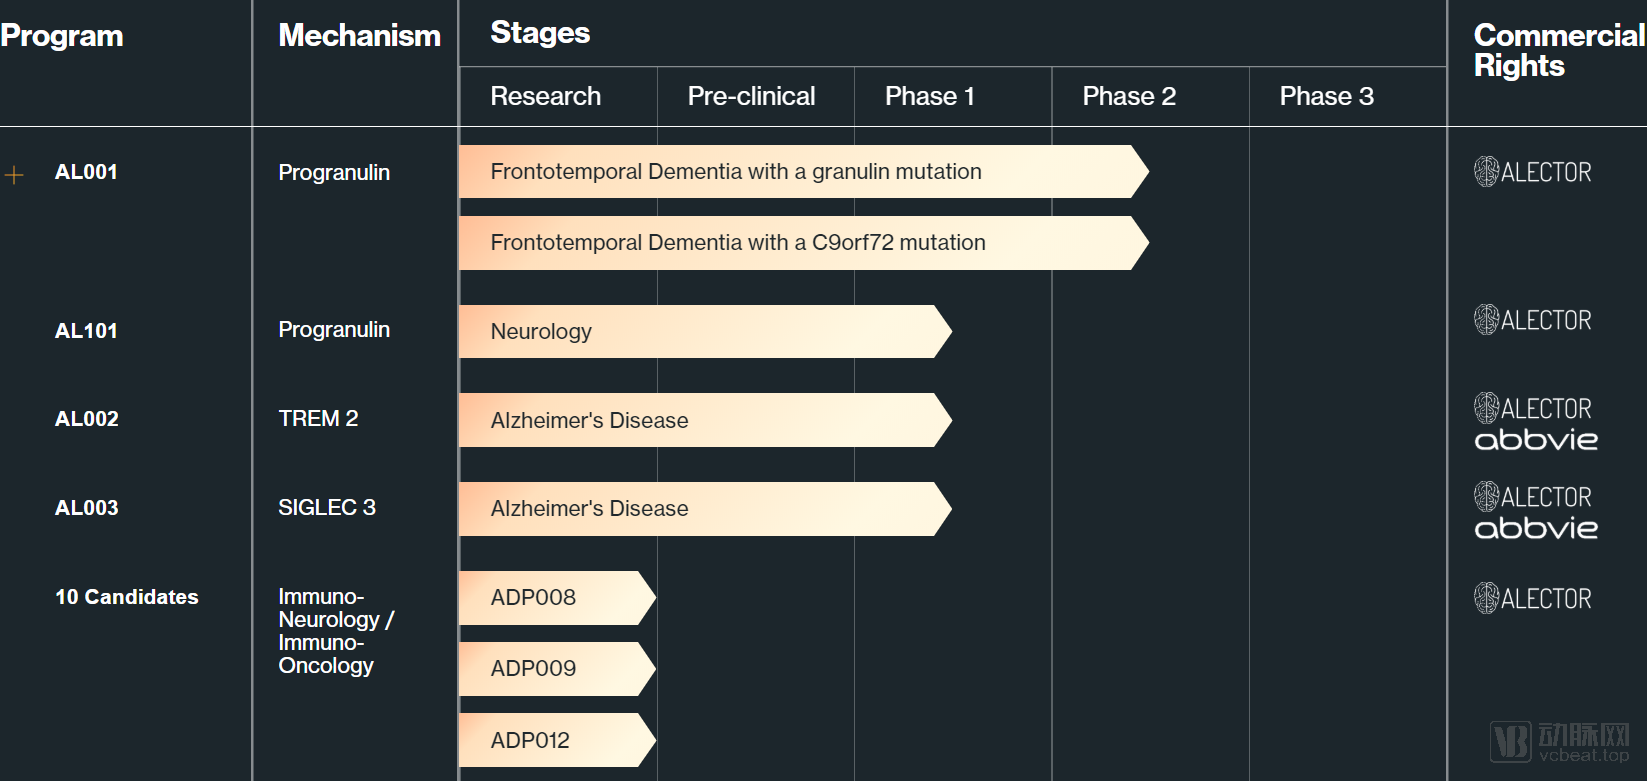This screenshot has height=781, width=1647.
Task: Select the AL003 program name
Action: 87,508
